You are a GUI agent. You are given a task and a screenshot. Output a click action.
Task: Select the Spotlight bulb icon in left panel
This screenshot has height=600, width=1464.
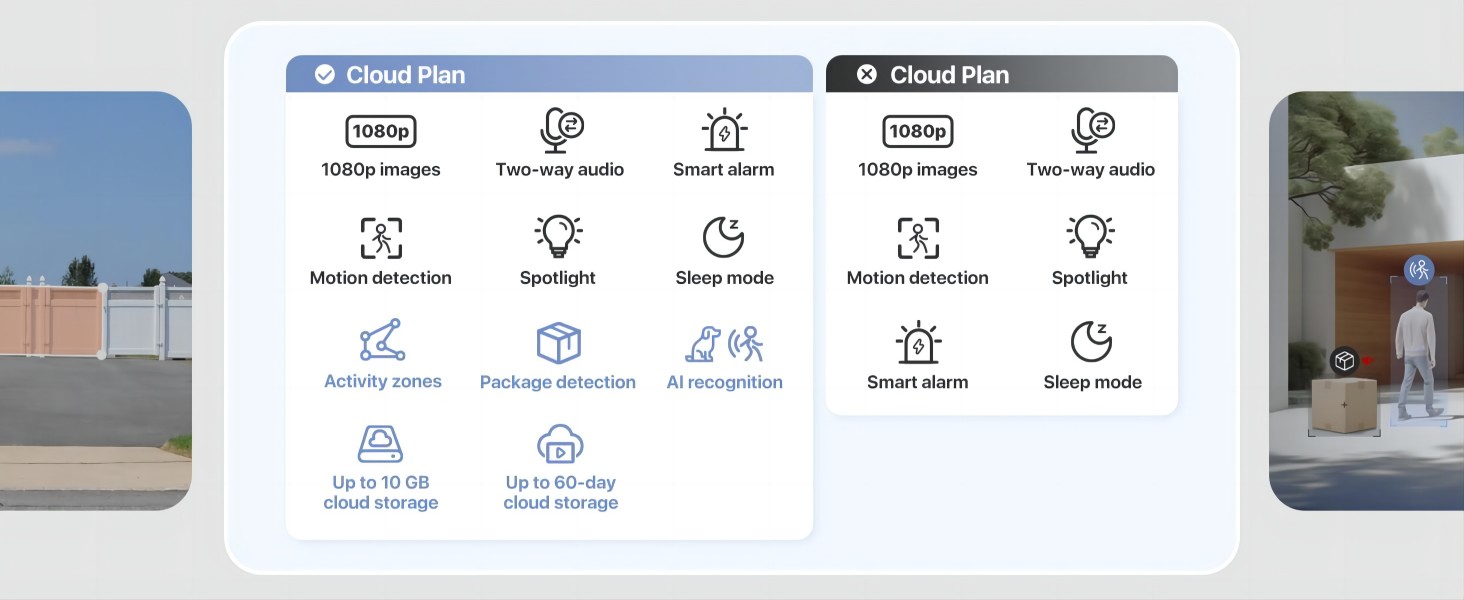pos(558,237)
